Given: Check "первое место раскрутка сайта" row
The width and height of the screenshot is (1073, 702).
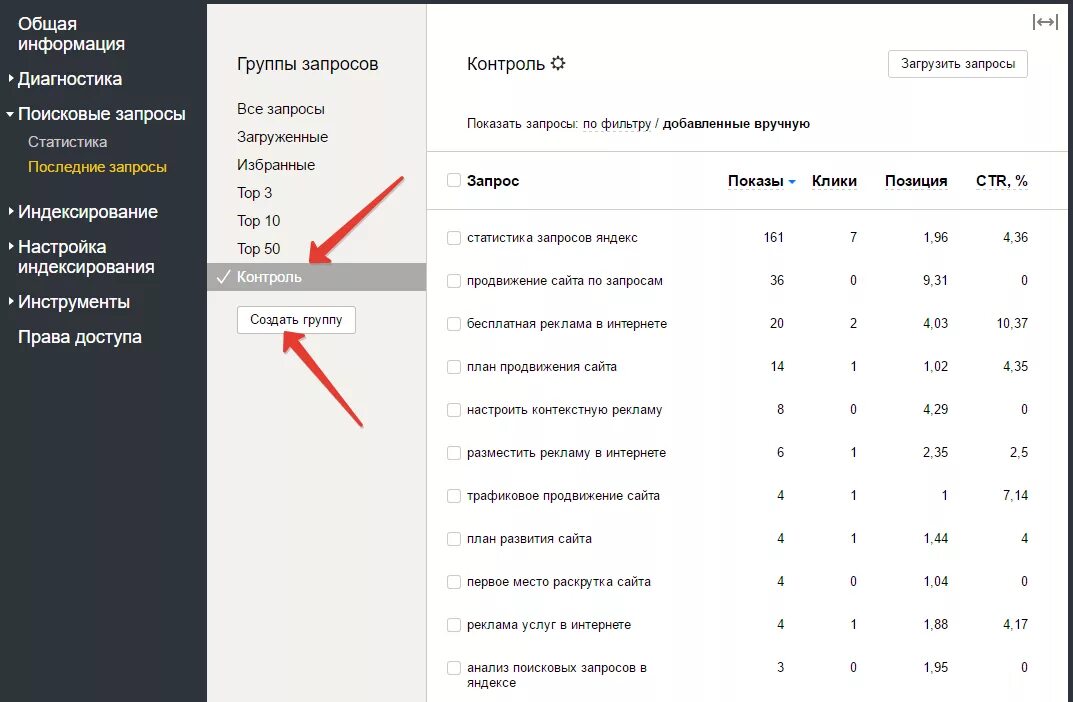Looking at the screenshot, I should 454,582.
